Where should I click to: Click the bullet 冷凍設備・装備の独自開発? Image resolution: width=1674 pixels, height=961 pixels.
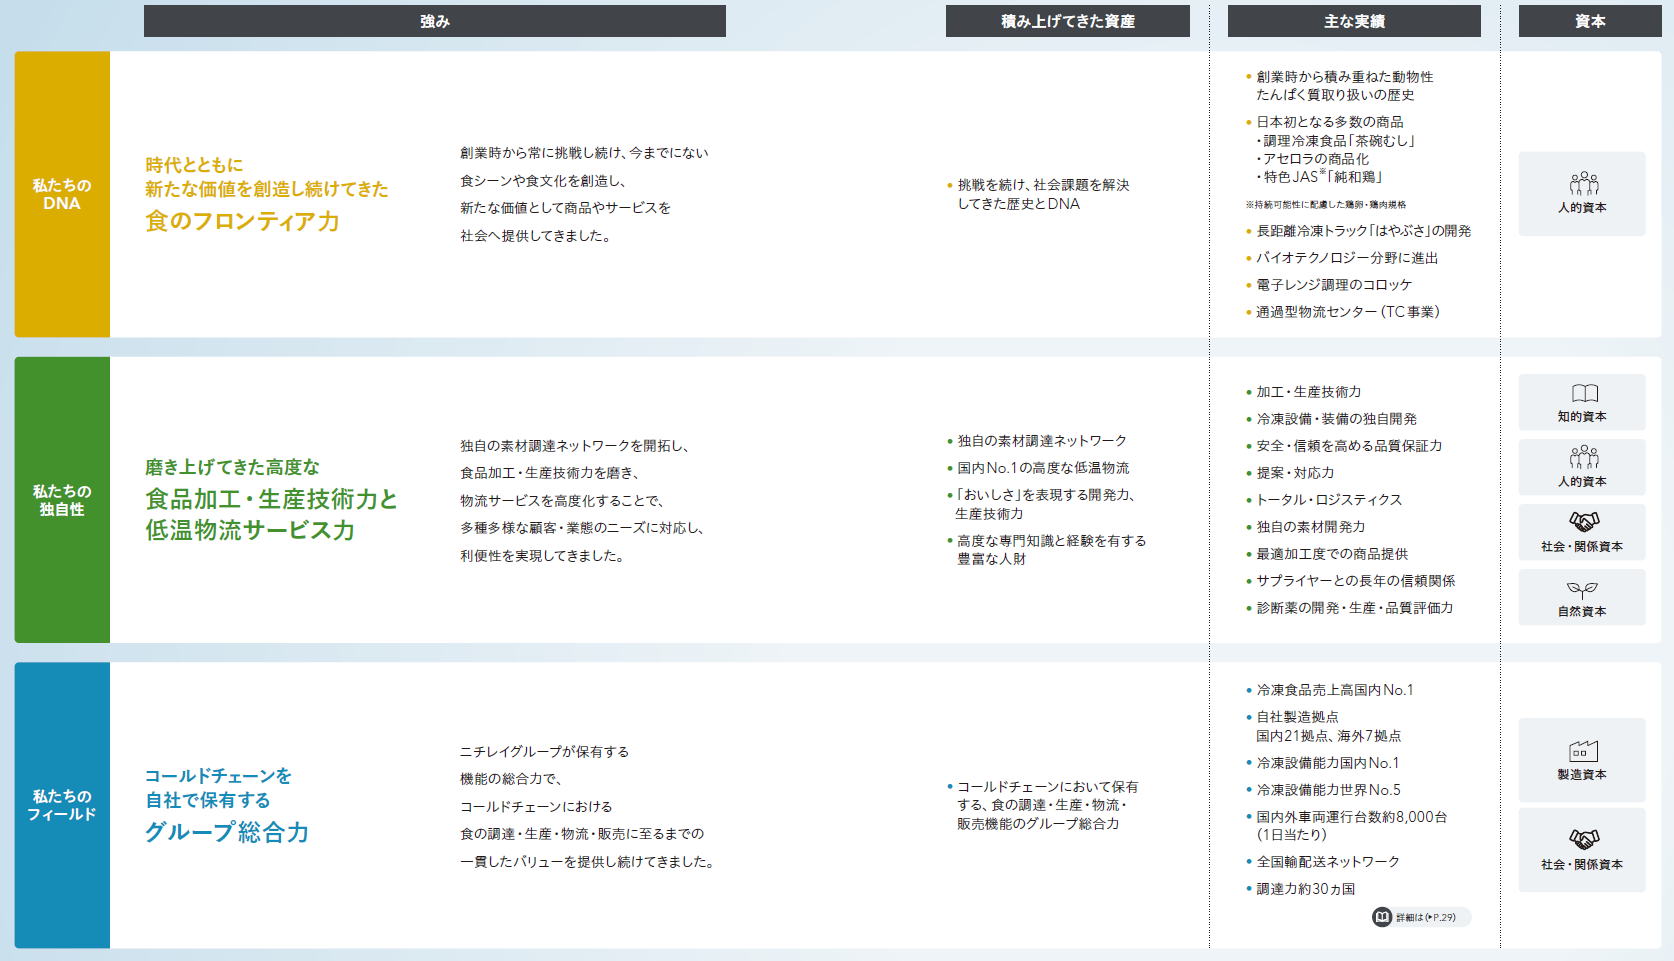(1331, 419)
